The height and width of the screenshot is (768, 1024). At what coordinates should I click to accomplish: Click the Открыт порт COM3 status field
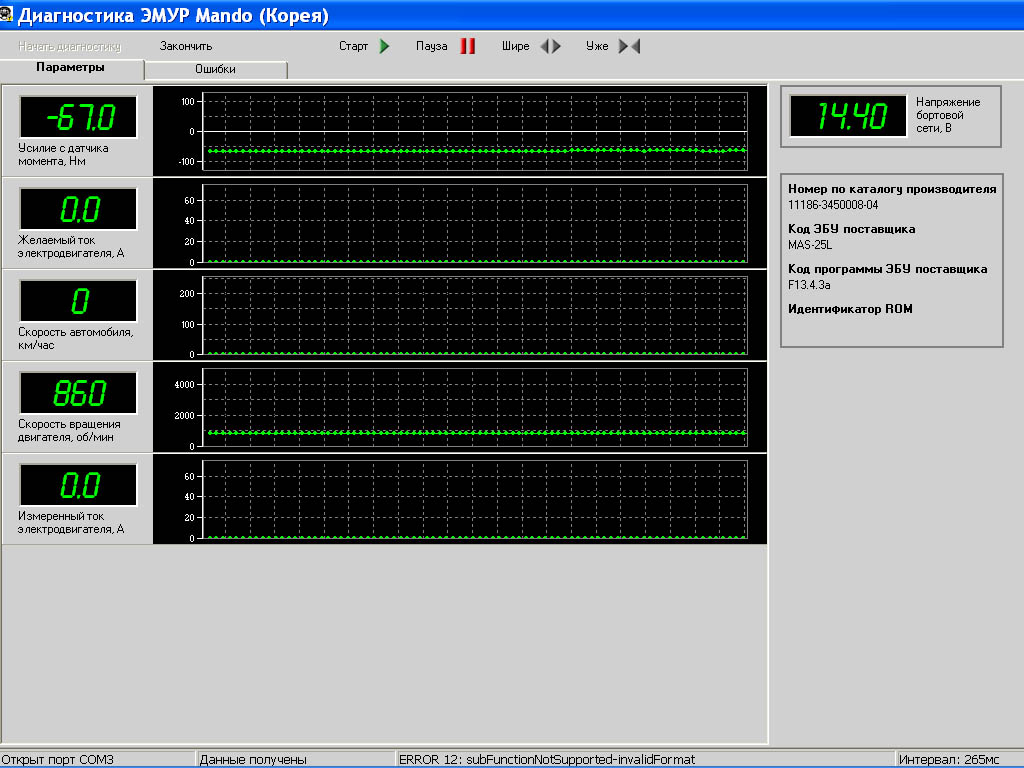pyautogui.click(x=58, y=760)
